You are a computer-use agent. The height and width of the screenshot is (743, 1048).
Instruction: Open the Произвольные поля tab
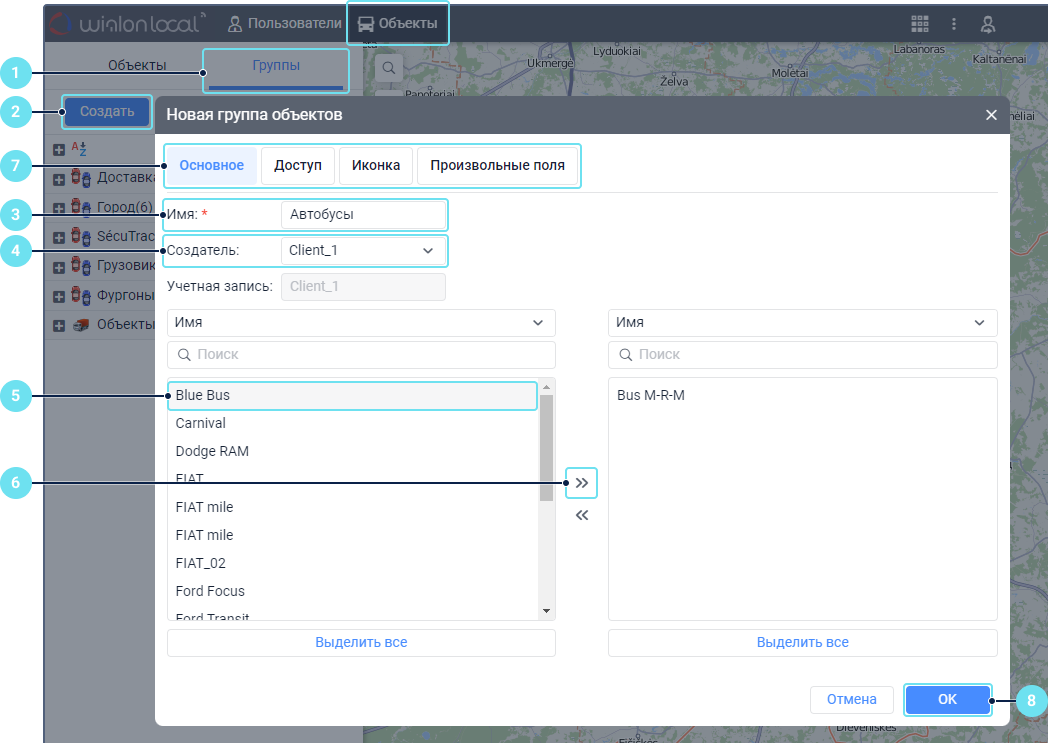(x=497, y=165)
